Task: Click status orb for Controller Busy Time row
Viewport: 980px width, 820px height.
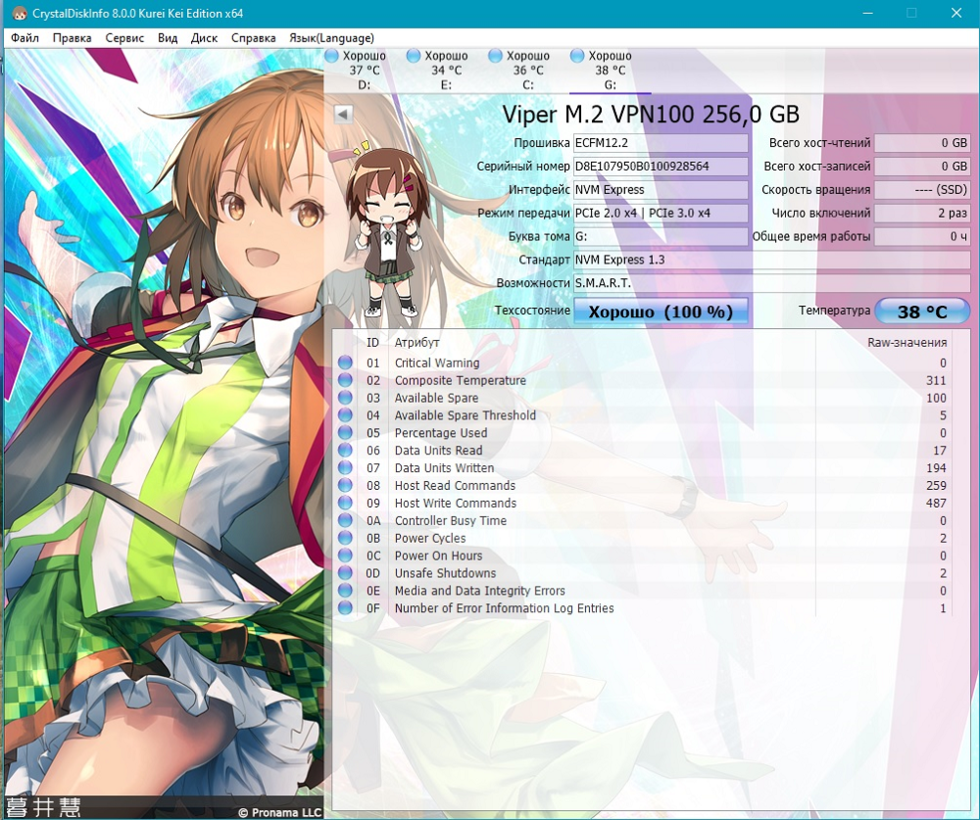Action: coord(345,520)
